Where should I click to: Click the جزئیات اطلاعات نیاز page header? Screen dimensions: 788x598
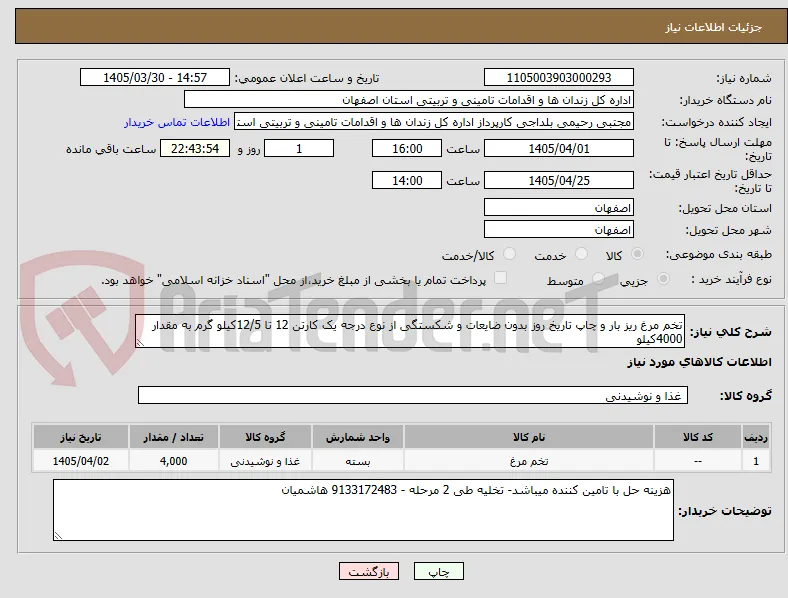(714, 27)
